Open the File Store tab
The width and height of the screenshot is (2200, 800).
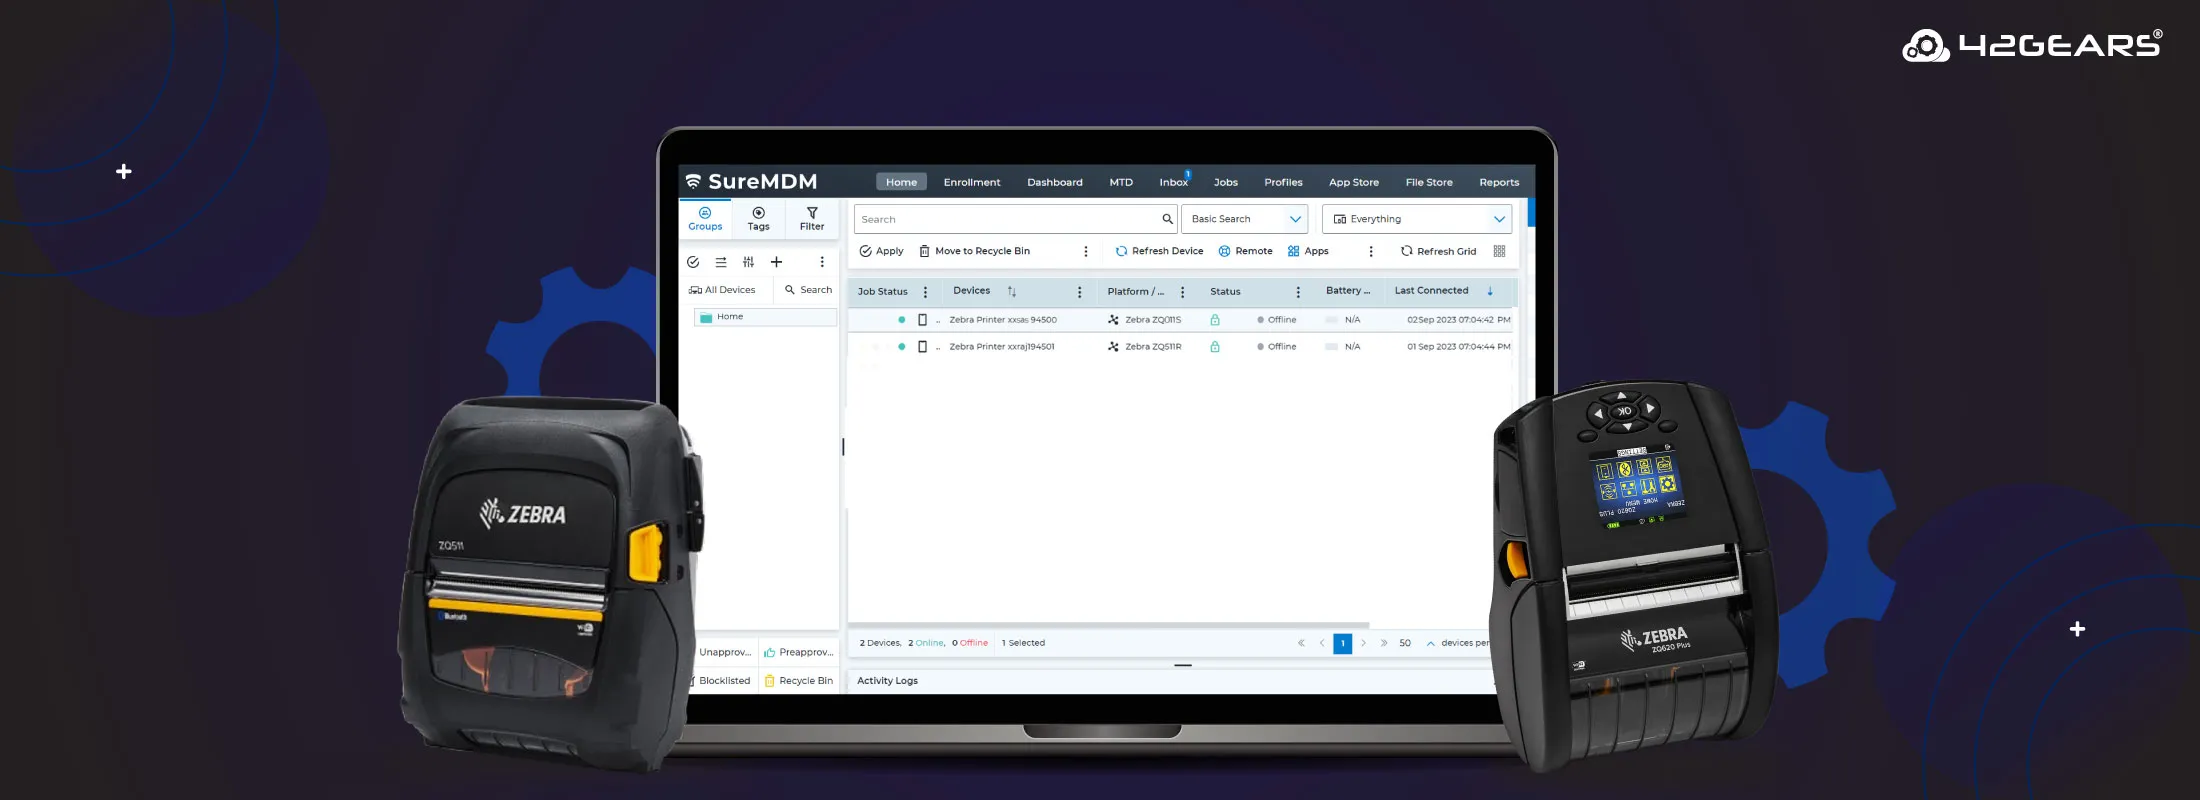tap(1429, 182)
